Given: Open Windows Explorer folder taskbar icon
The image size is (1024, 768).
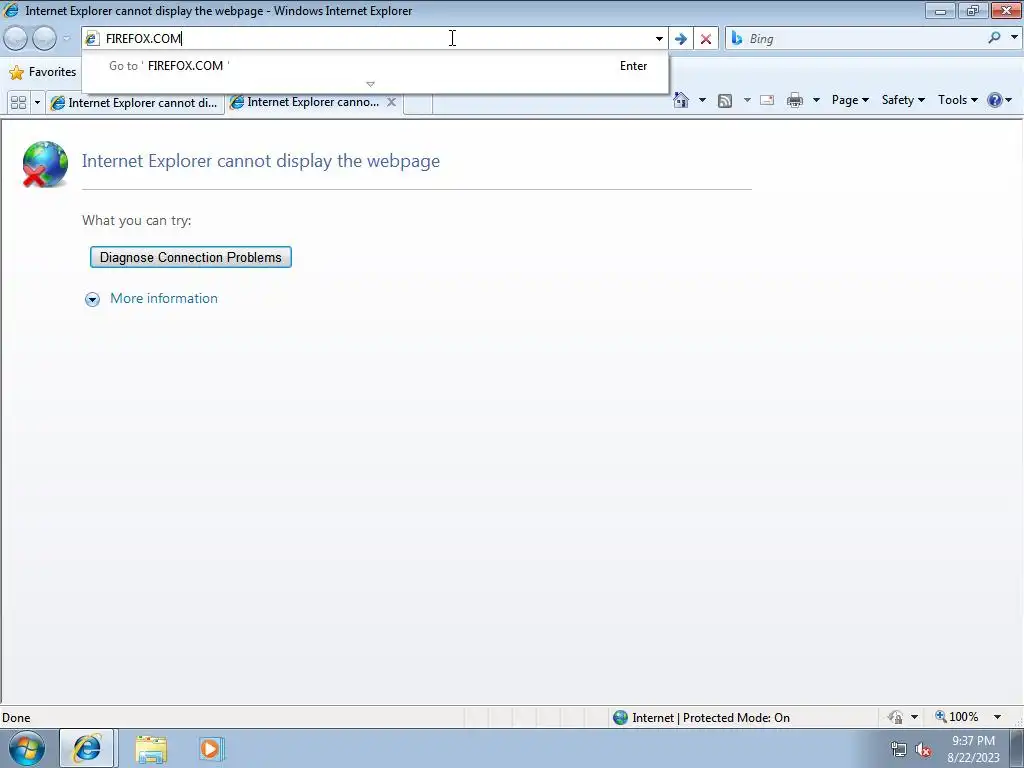Looking at the screenshot, I should tap(151, 749).
